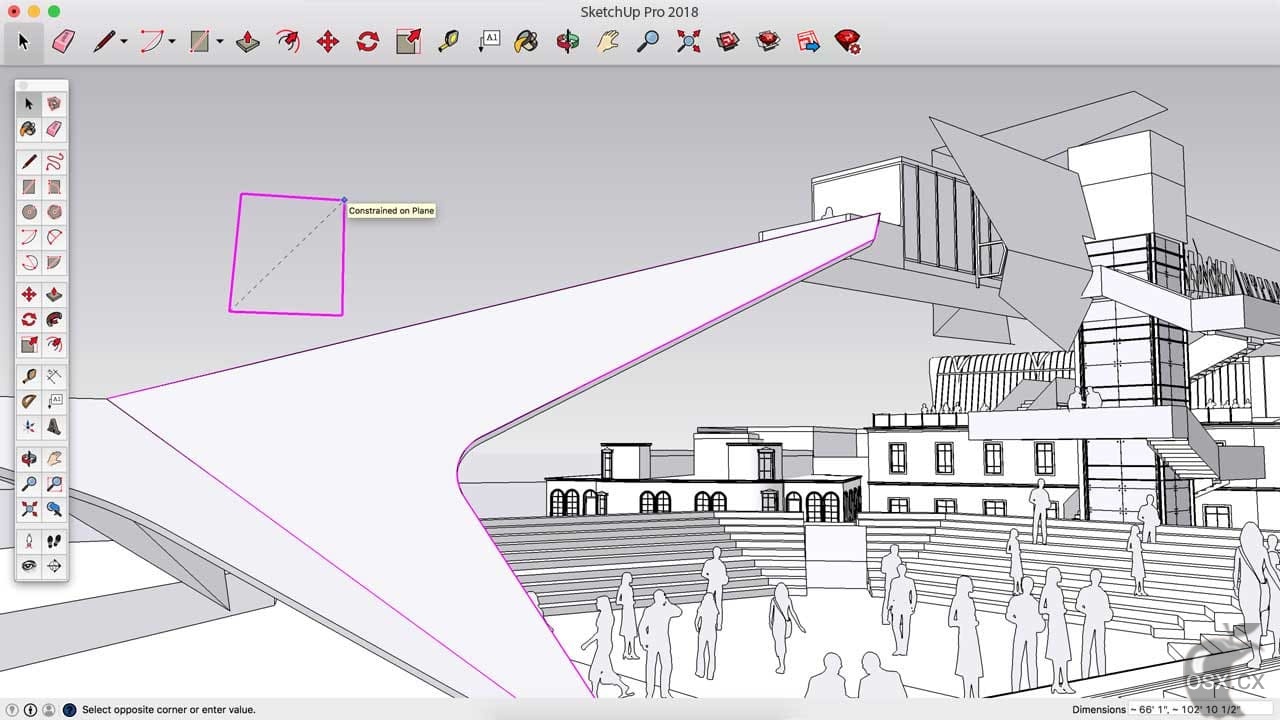Choose the Scale tool in the top toolbar

point(408,41)
